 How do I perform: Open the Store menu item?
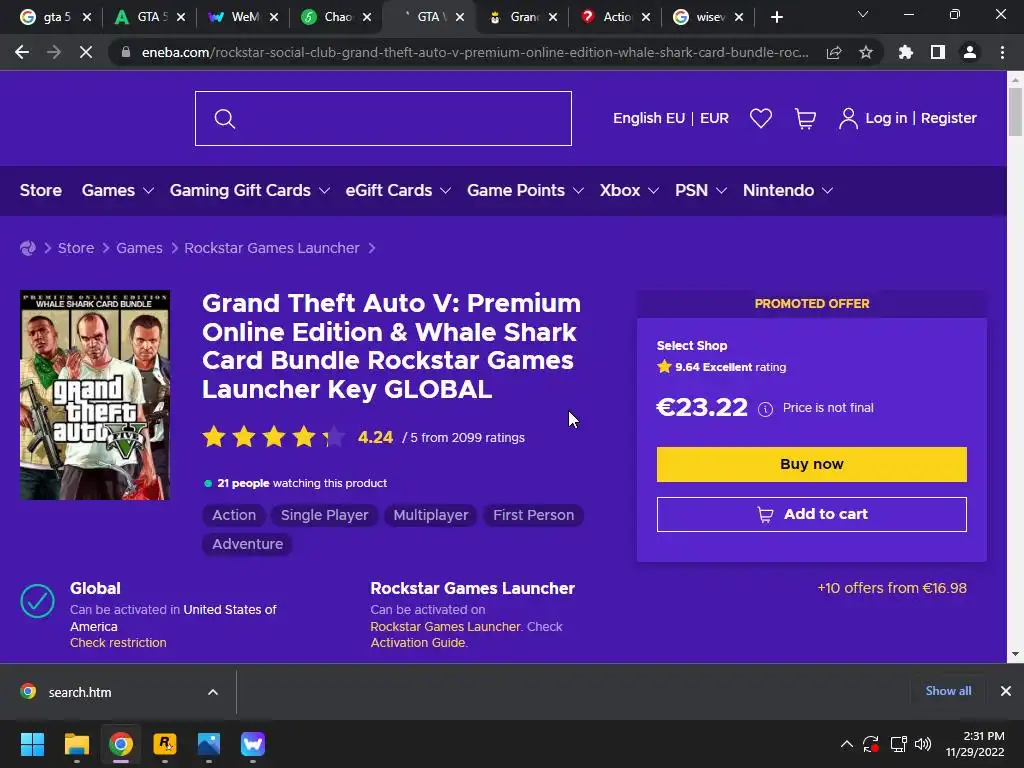[x=40, y=191]
